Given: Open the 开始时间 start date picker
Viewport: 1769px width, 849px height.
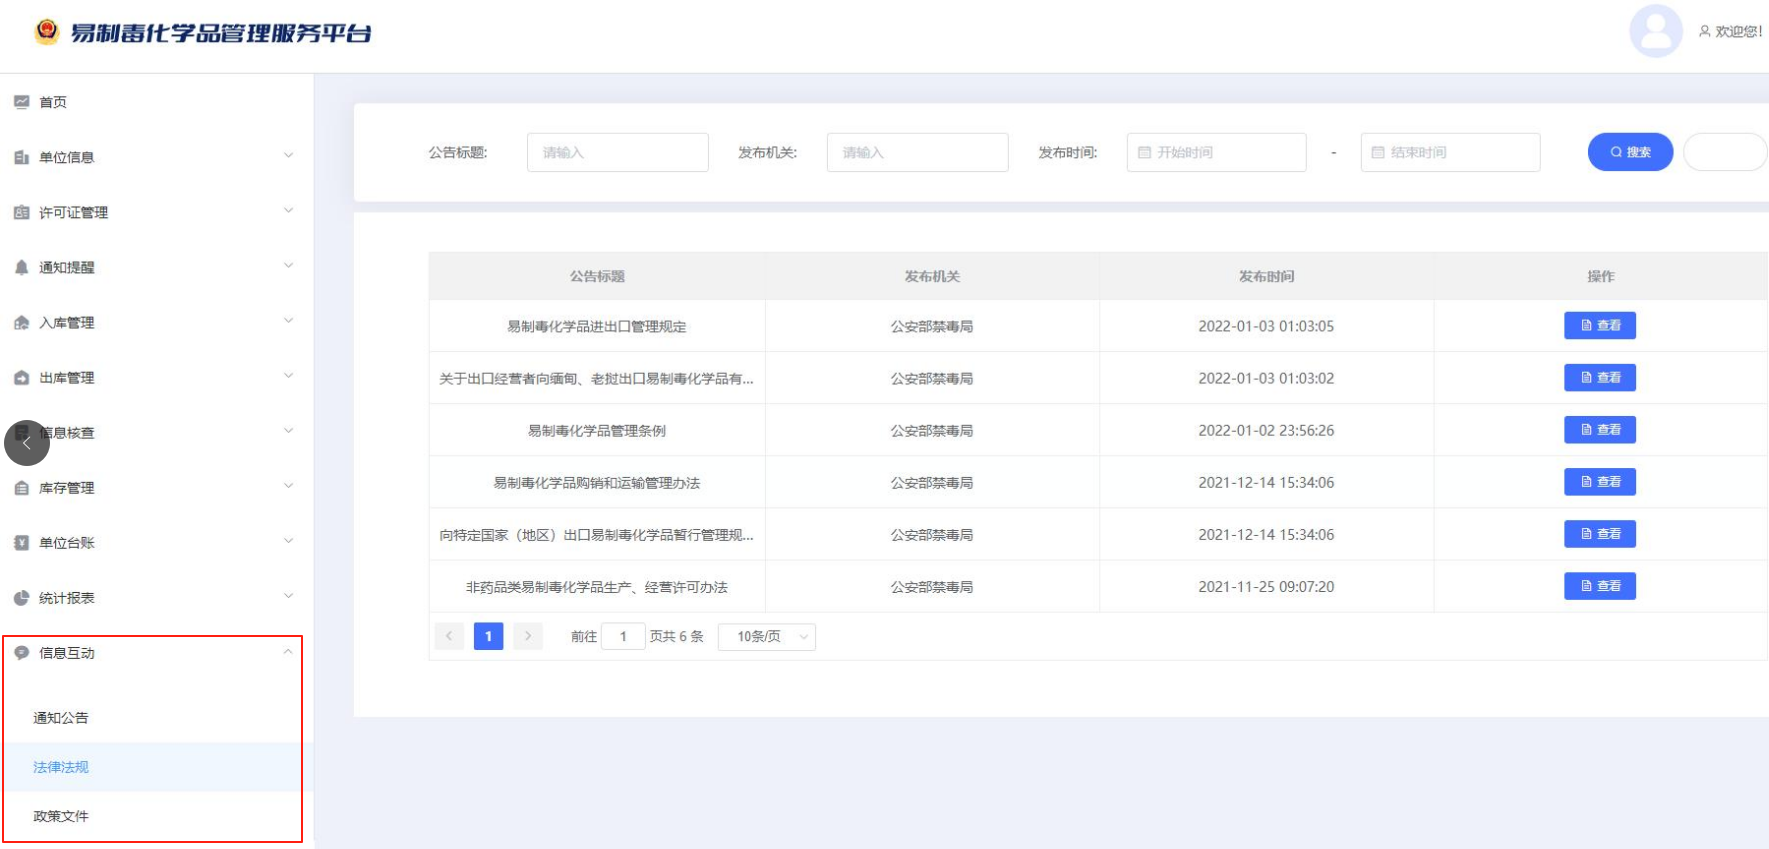Looking at the screenshot, I should coord(1216,153).
